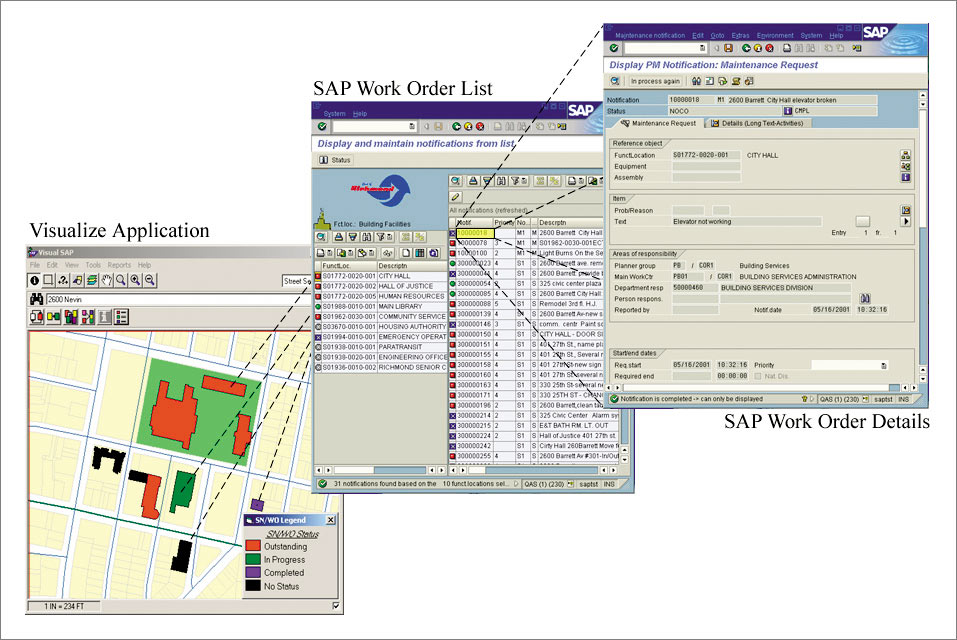The height and width of the screenshot is (640, 957).
Task: Toggle the legend list icon in Visual SAP toolbar
Action: [x=121, y=317]
